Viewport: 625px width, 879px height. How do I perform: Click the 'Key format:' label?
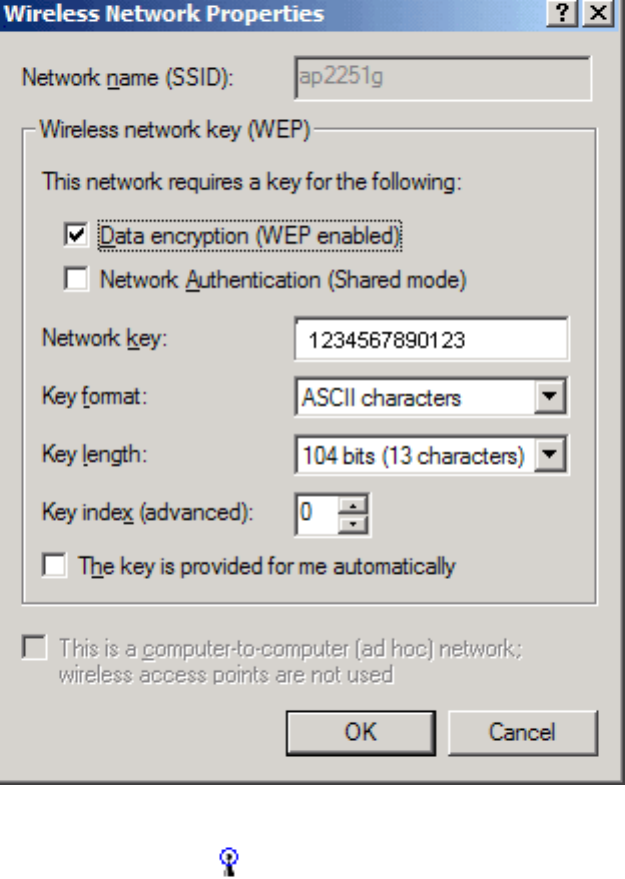coord(94,397)
